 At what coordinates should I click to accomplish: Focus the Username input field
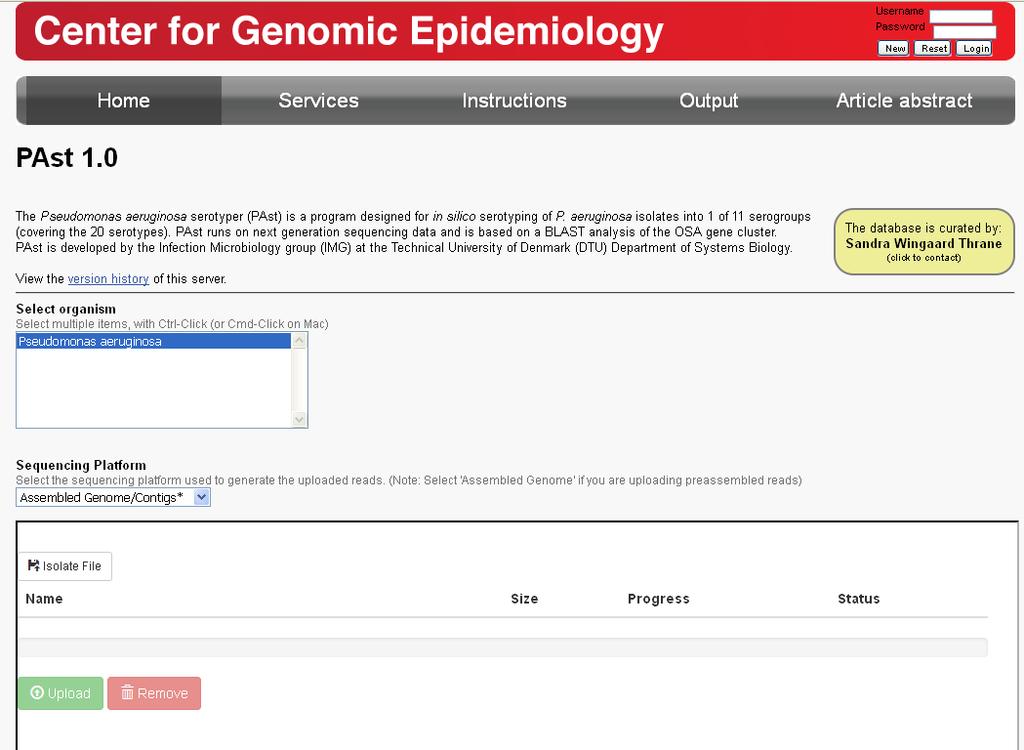point(961,16)
